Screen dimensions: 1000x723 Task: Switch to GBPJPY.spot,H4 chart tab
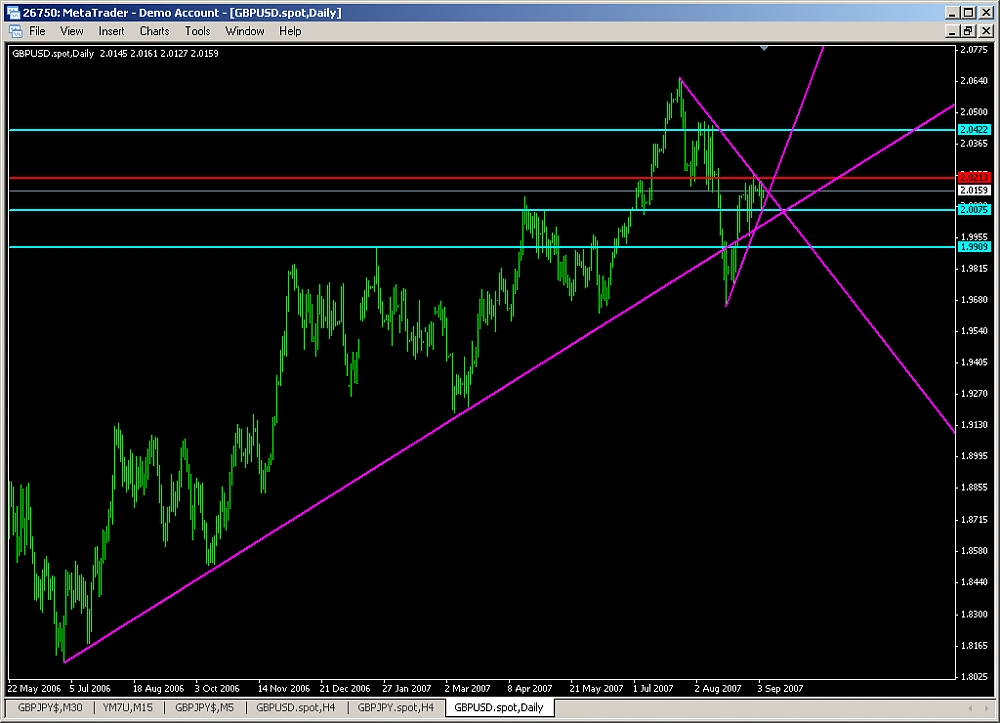pos(395,707)
